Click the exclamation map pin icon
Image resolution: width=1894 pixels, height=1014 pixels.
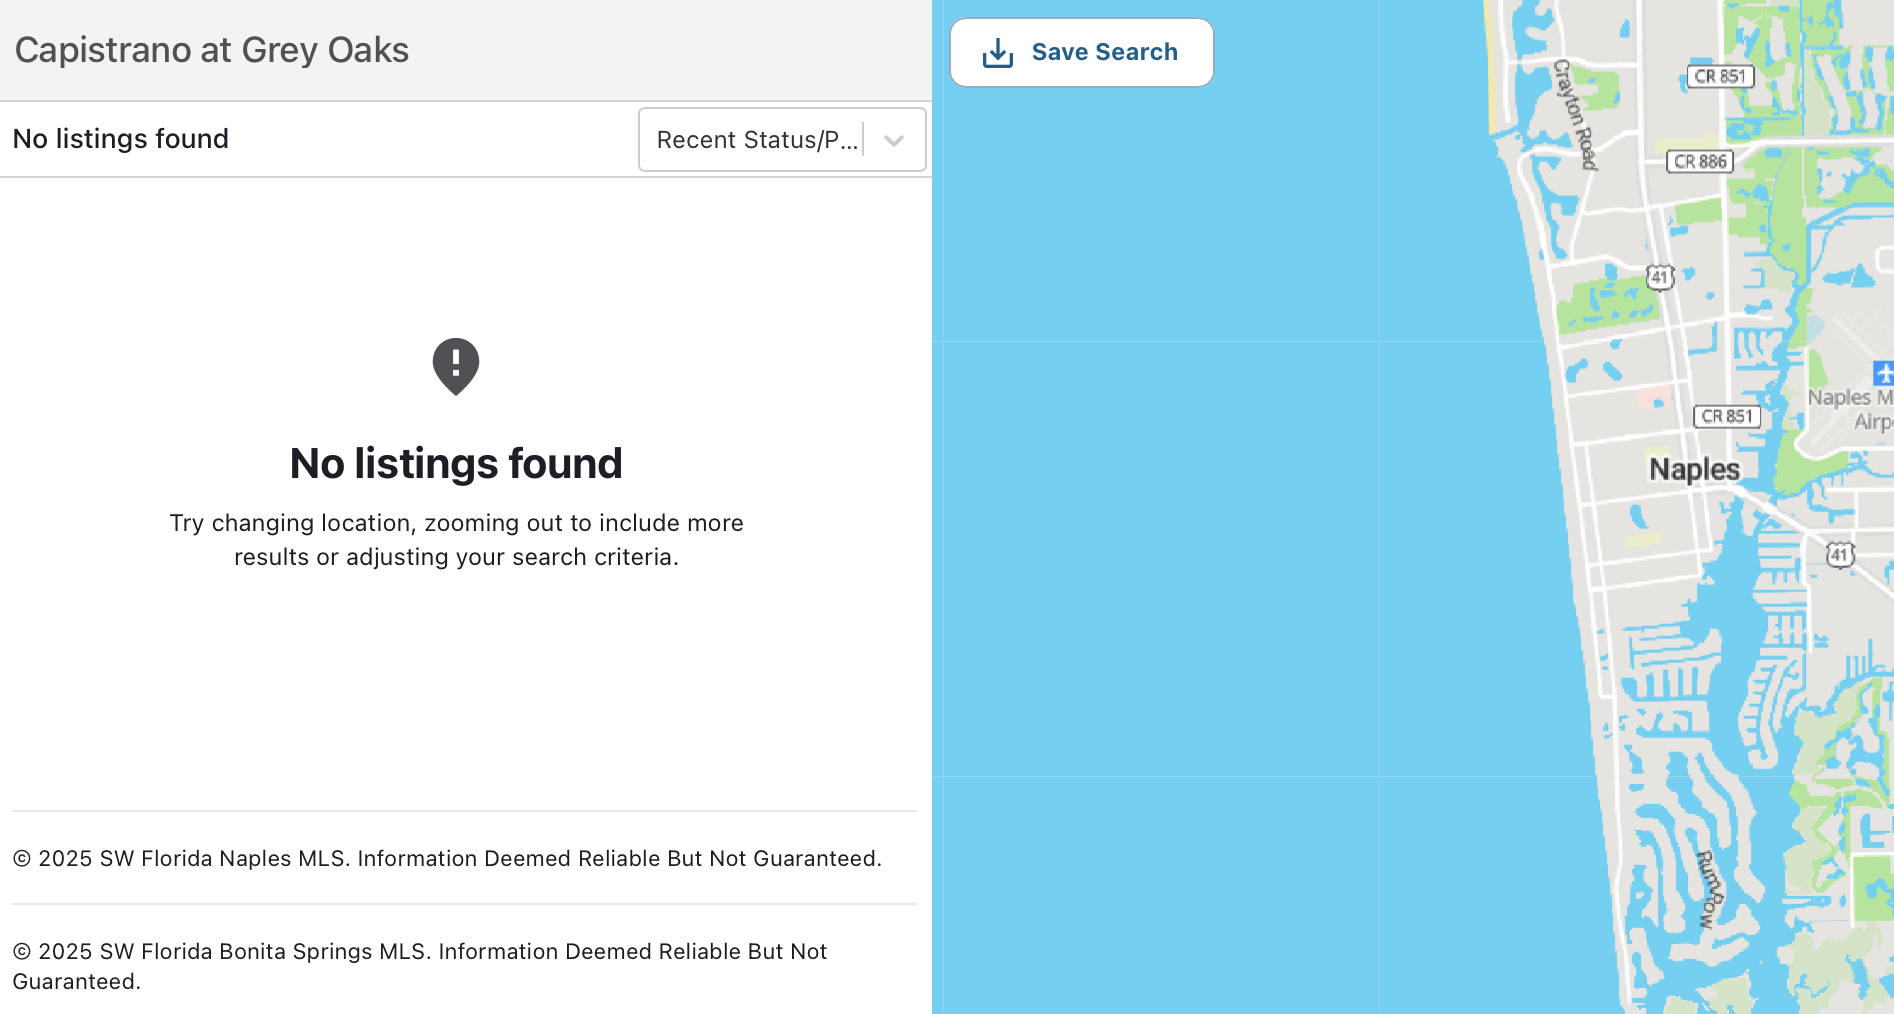tap(456, 366)
